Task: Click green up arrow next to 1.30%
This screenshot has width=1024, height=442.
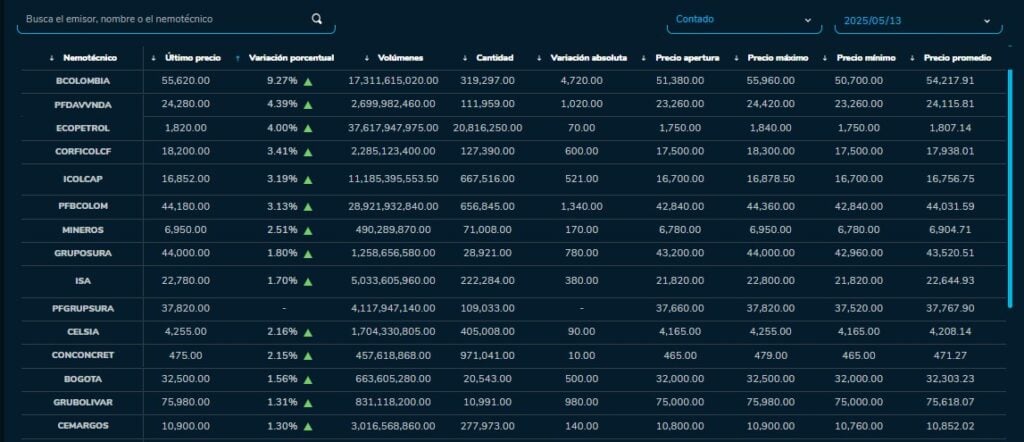Action: (x=308, y=426)
